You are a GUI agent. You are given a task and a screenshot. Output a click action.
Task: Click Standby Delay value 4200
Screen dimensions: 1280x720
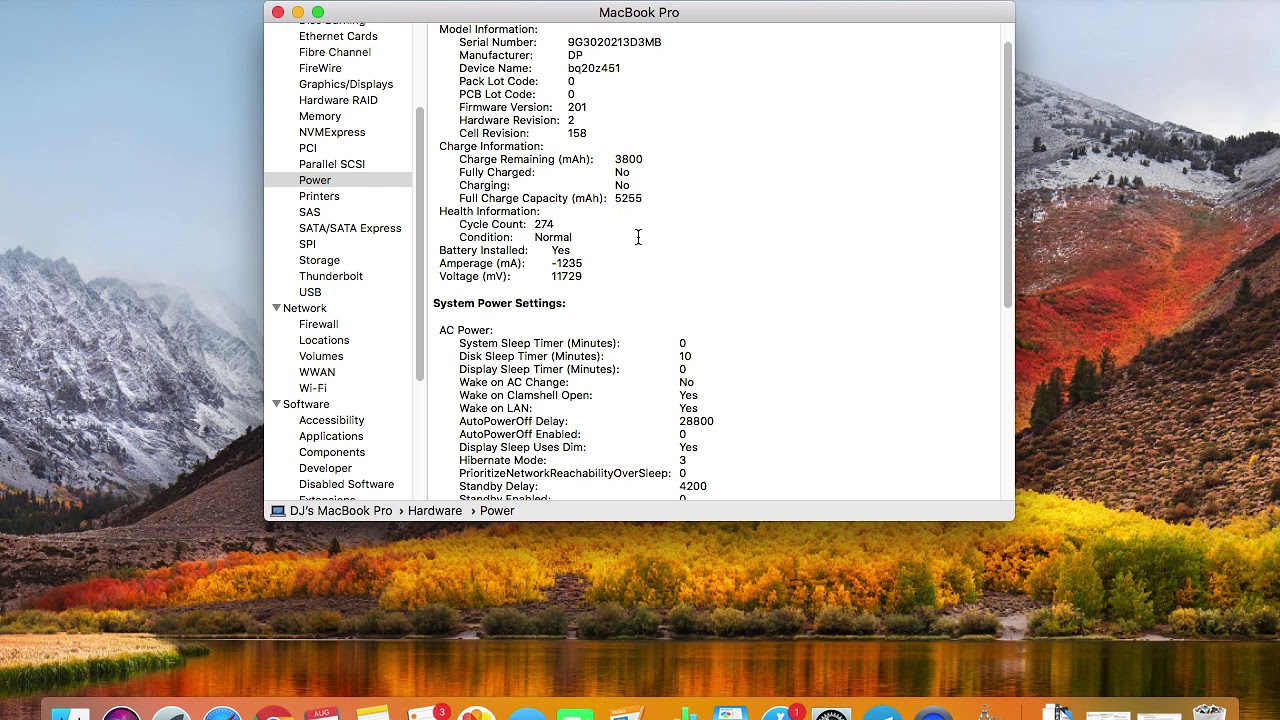[693, 486]
